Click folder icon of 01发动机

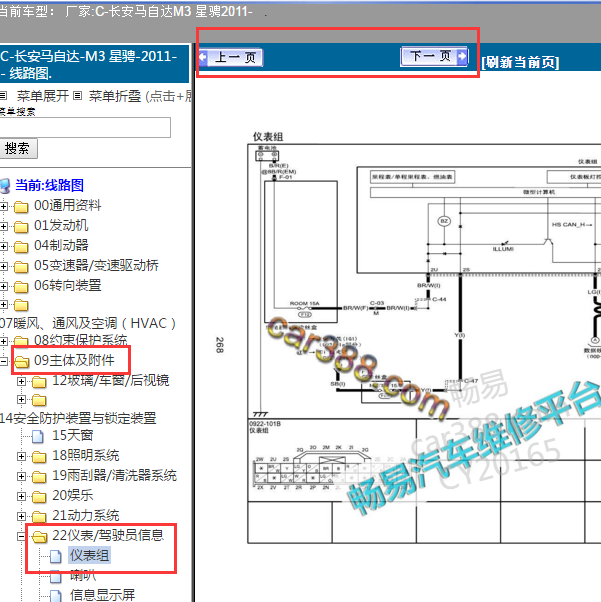click(21, 227)
